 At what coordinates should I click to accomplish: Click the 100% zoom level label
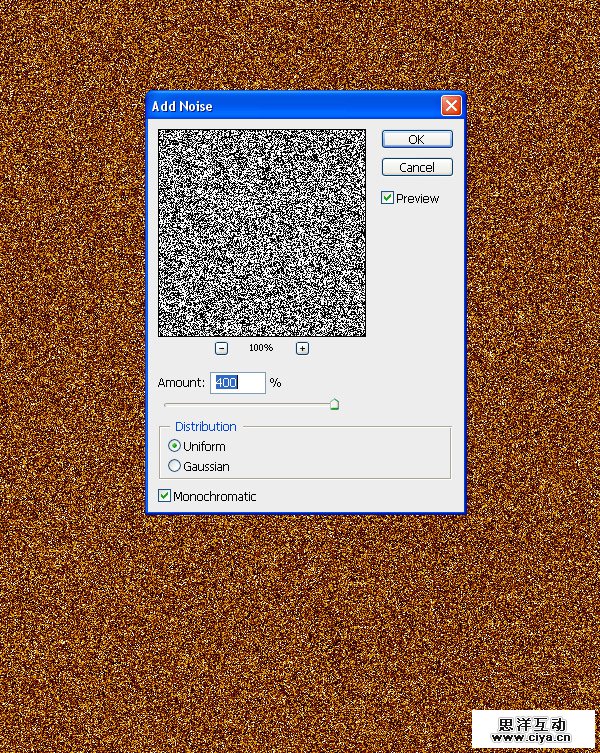(261, 348)
